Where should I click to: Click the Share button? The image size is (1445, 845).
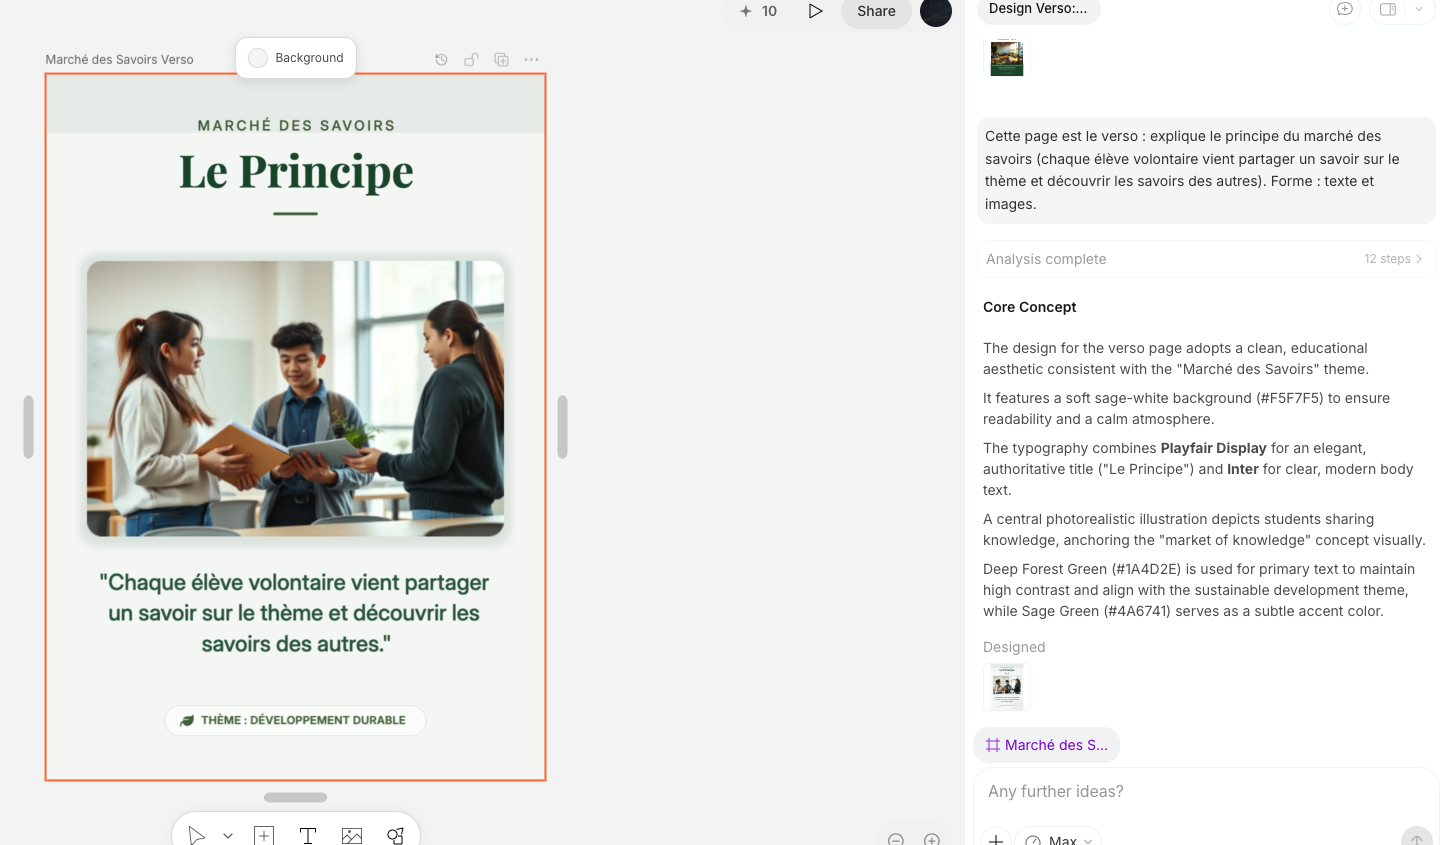coord(876,11)
